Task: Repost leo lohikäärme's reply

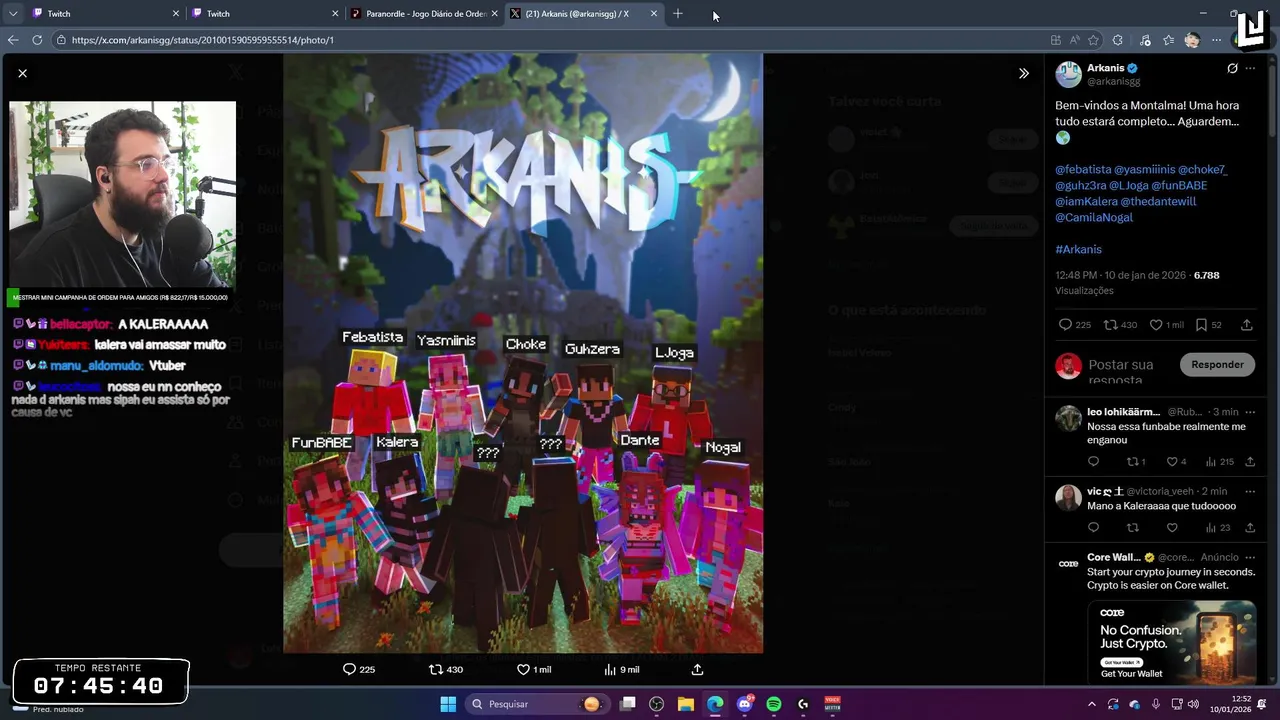Action: [x=1132, y=462]
